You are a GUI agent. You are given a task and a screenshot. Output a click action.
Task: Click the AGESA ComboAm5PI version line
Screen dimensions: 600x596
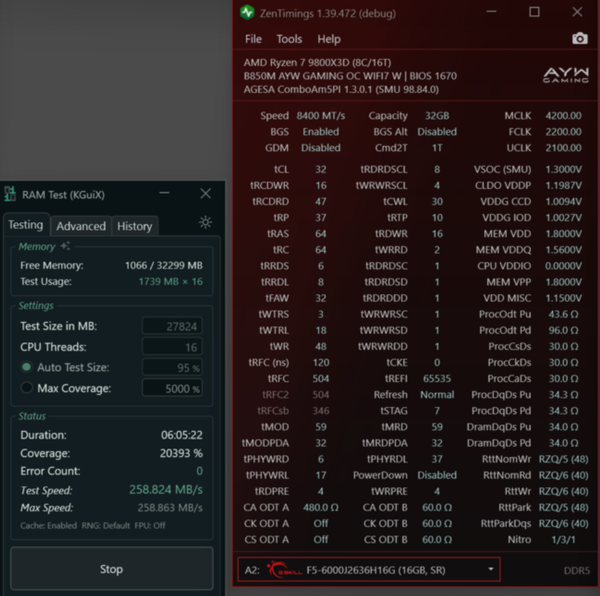click(341, 89)
